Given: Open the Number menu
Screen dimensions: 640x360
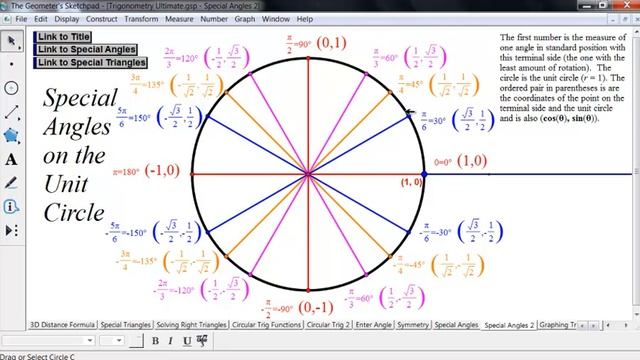Looking at the screenshot, I should (214, 19).
